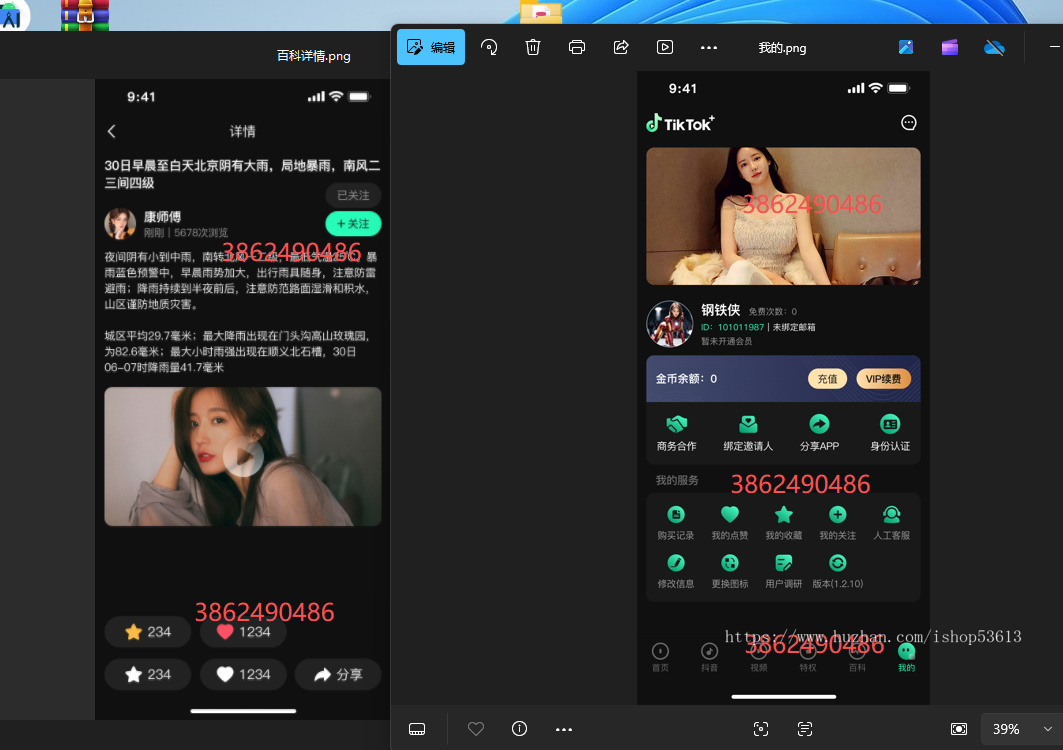Screen dimensions: 1063x750
Task: Click the green +关注 follow button
Action: (353, 224)
